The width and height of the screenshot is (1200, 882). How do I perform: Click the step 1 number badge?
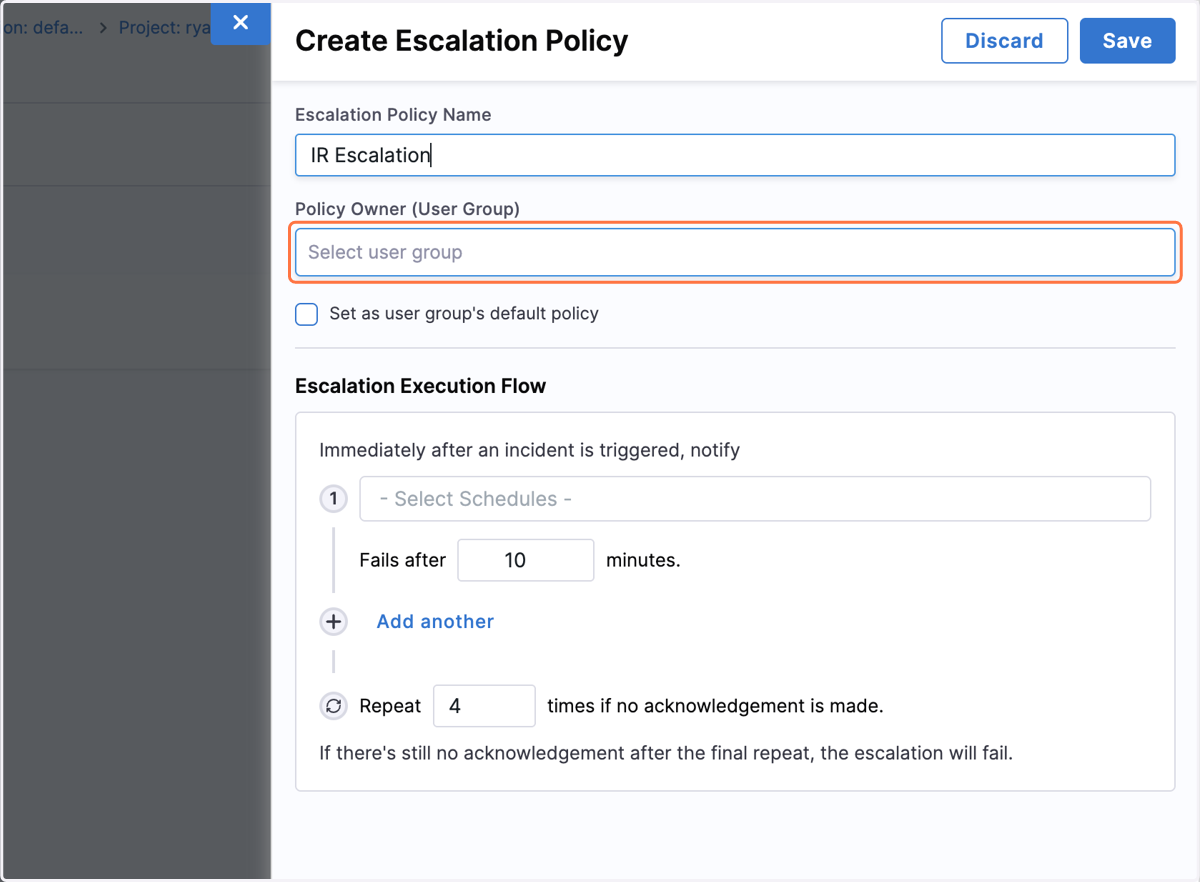[333, 499]
